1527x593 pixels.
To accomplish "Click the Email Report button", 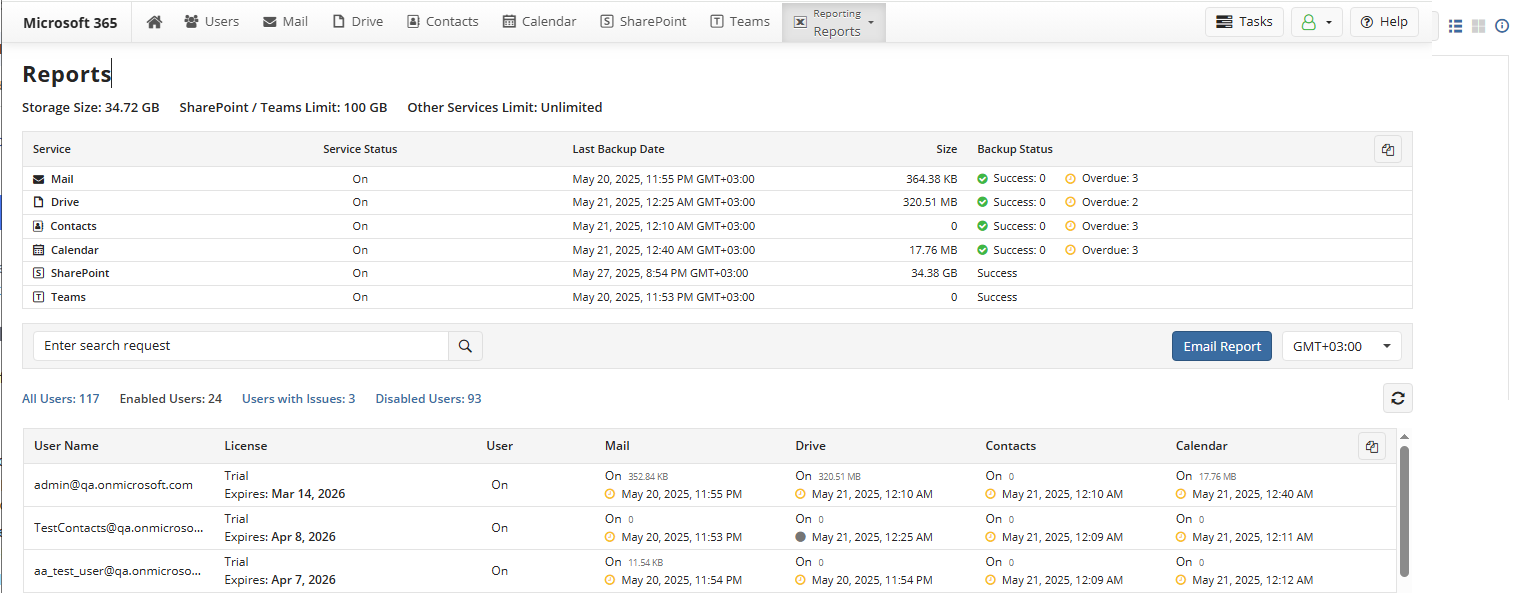I will click(1222, 346).
